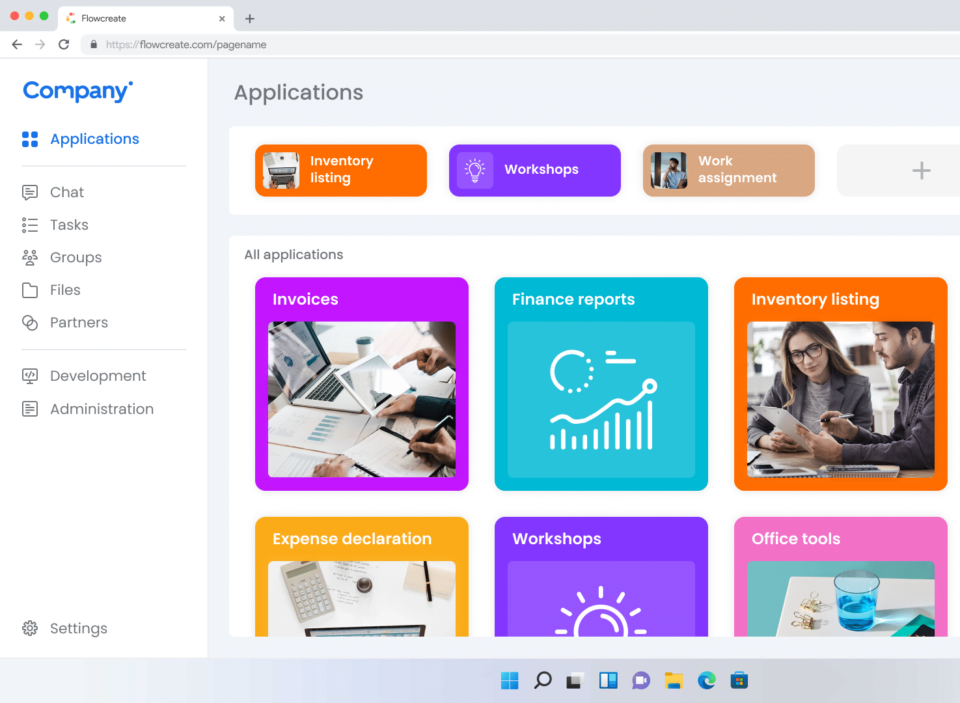Viewport: 960px width, 703px height.
Task: Open the Expense declaration application card
Action: 361,576
